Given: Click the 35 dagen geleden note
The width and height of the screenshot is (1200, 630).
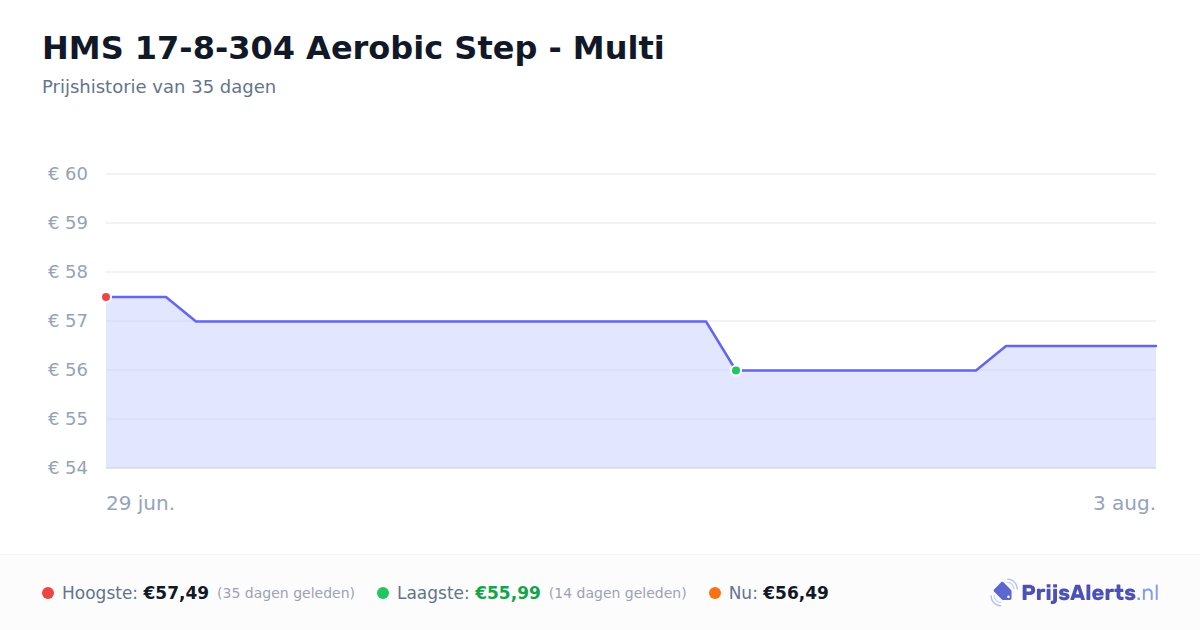Looking at the screenshot, I should 286,593.
